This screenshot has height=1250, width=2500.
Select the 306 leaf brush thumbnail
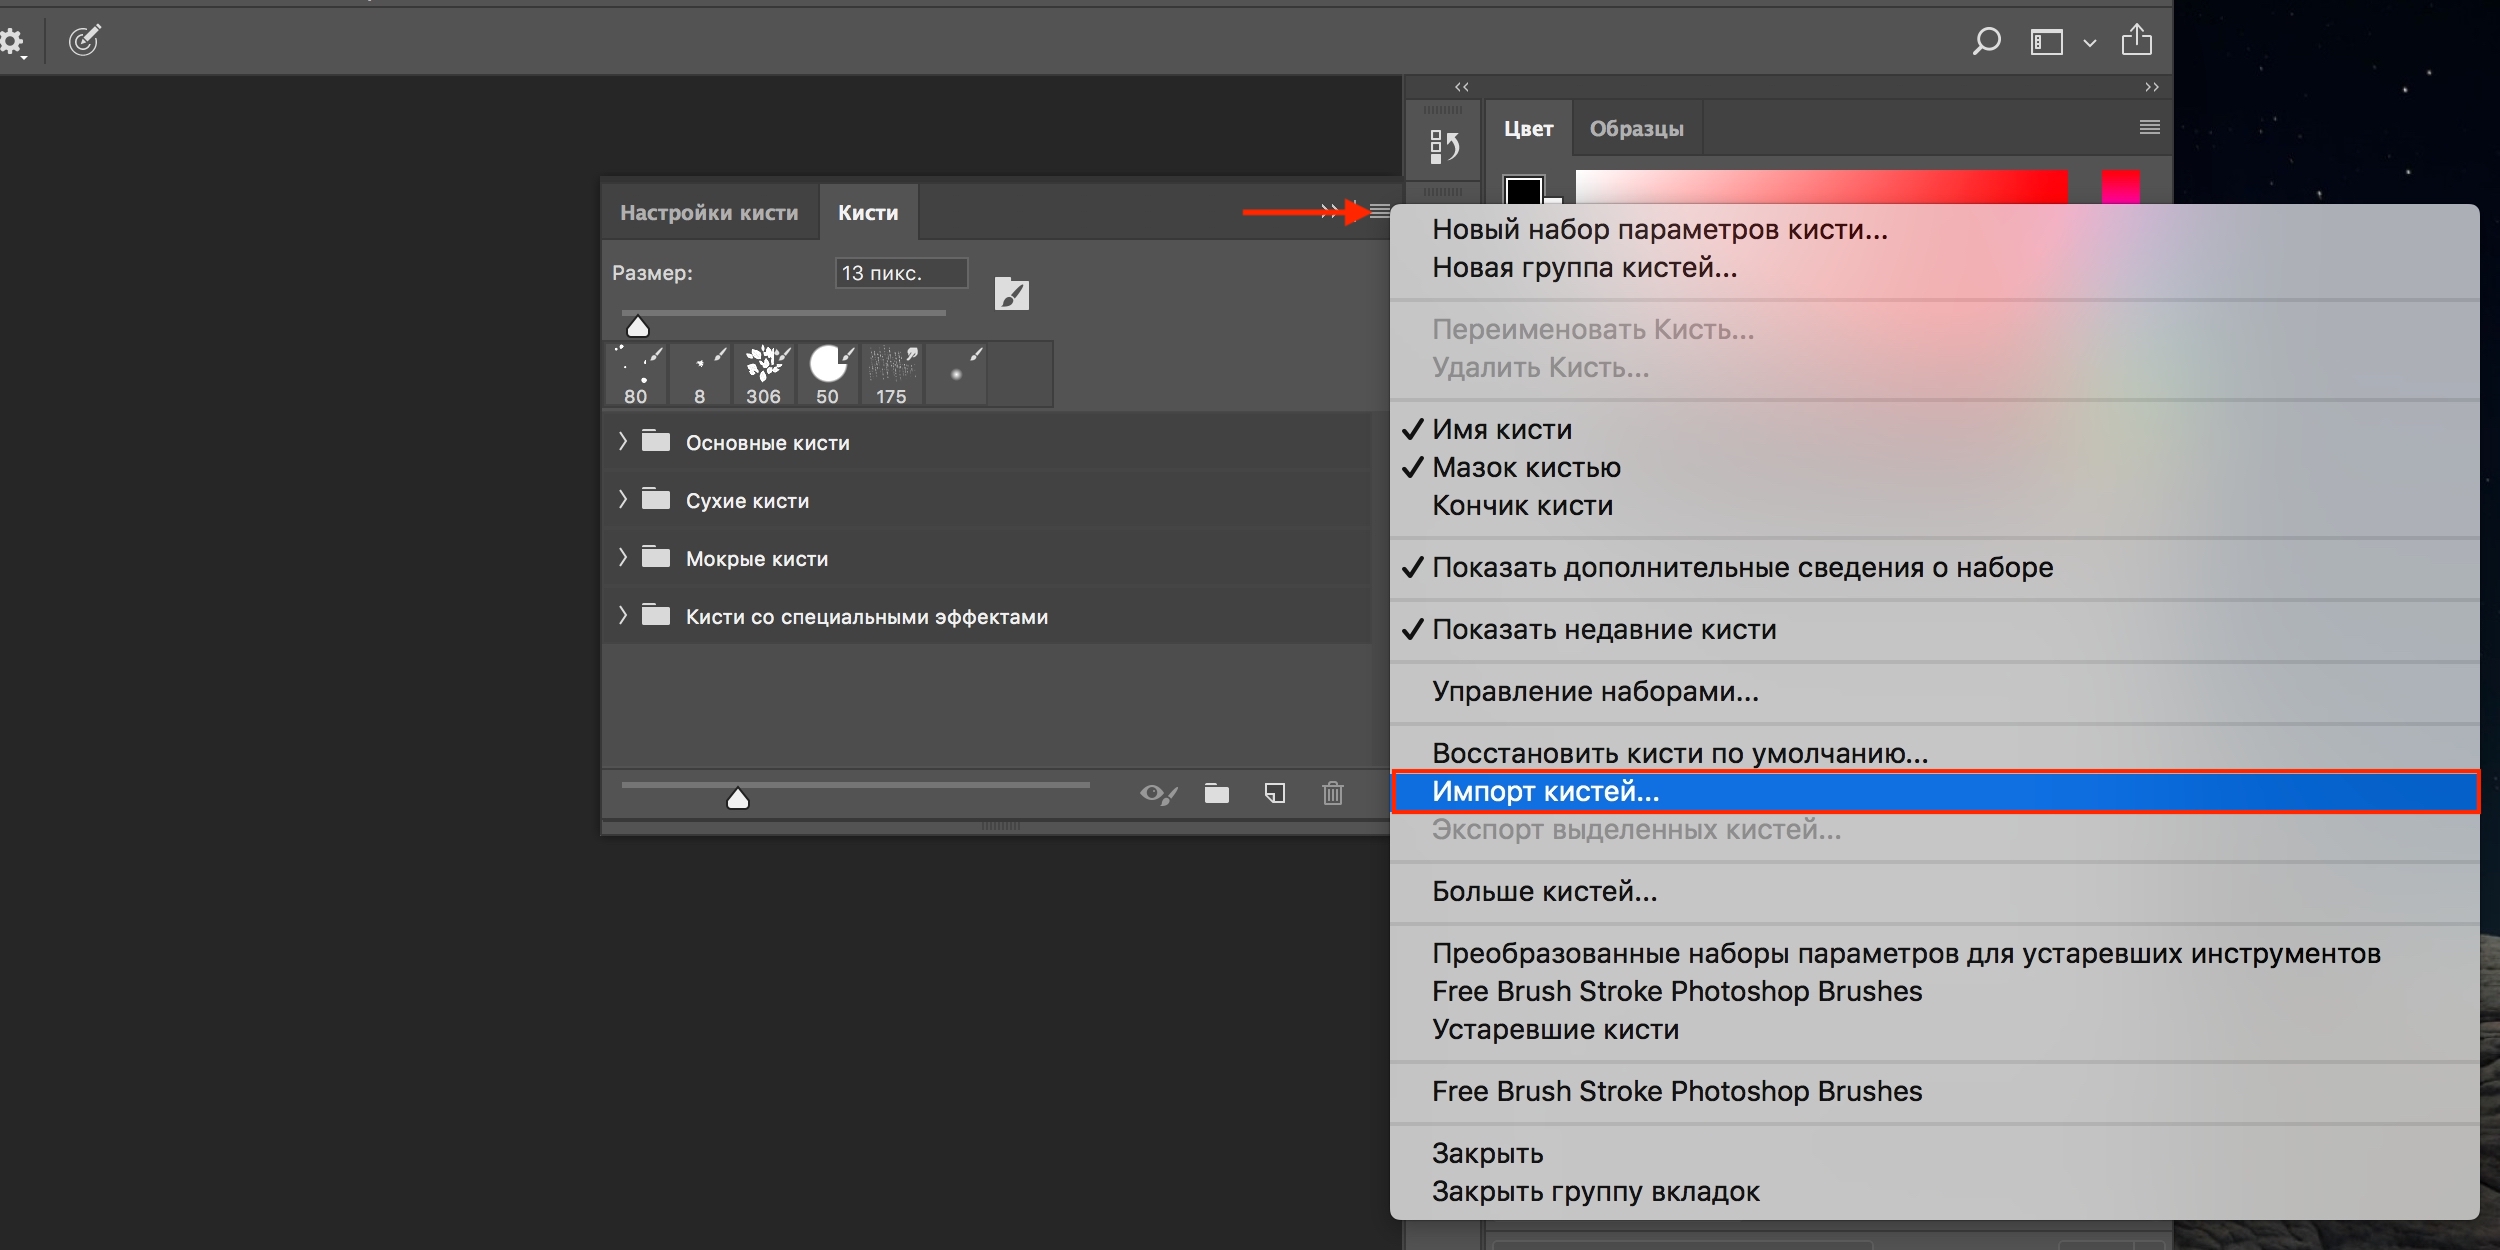point(764,374)
